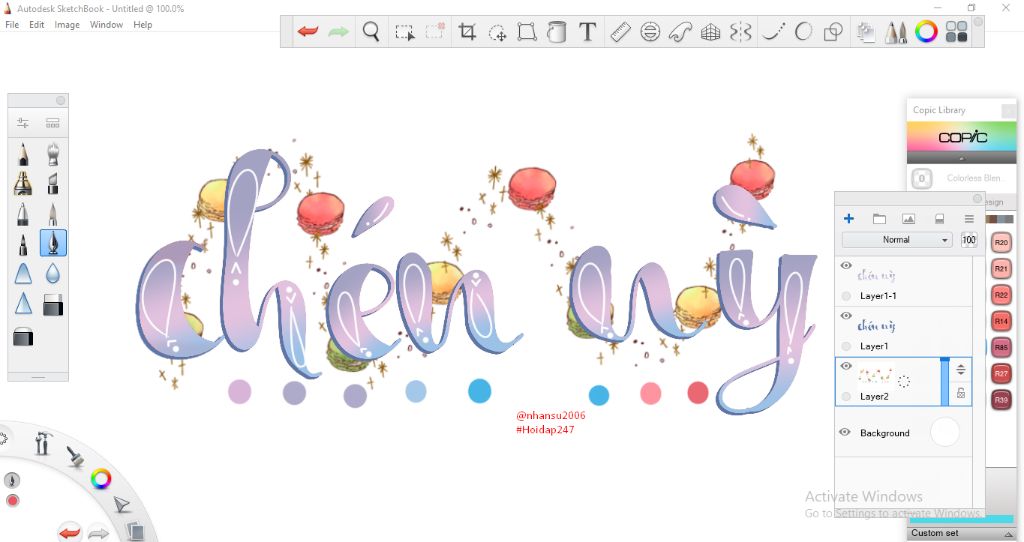Hide the Background layer eye icon
1024x542 pixels.
pyautogui.click(x=844, y=432)
